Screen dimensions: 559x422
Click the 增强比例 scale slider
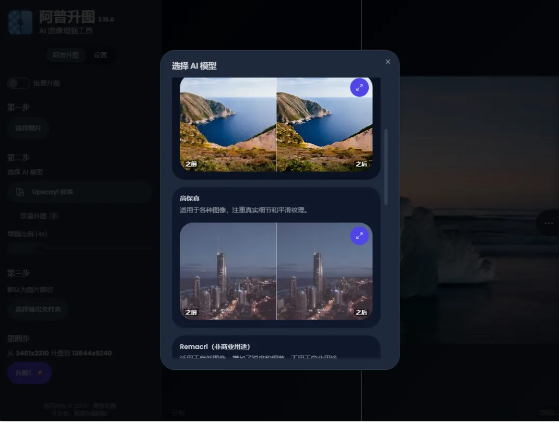tap(79, 247)
